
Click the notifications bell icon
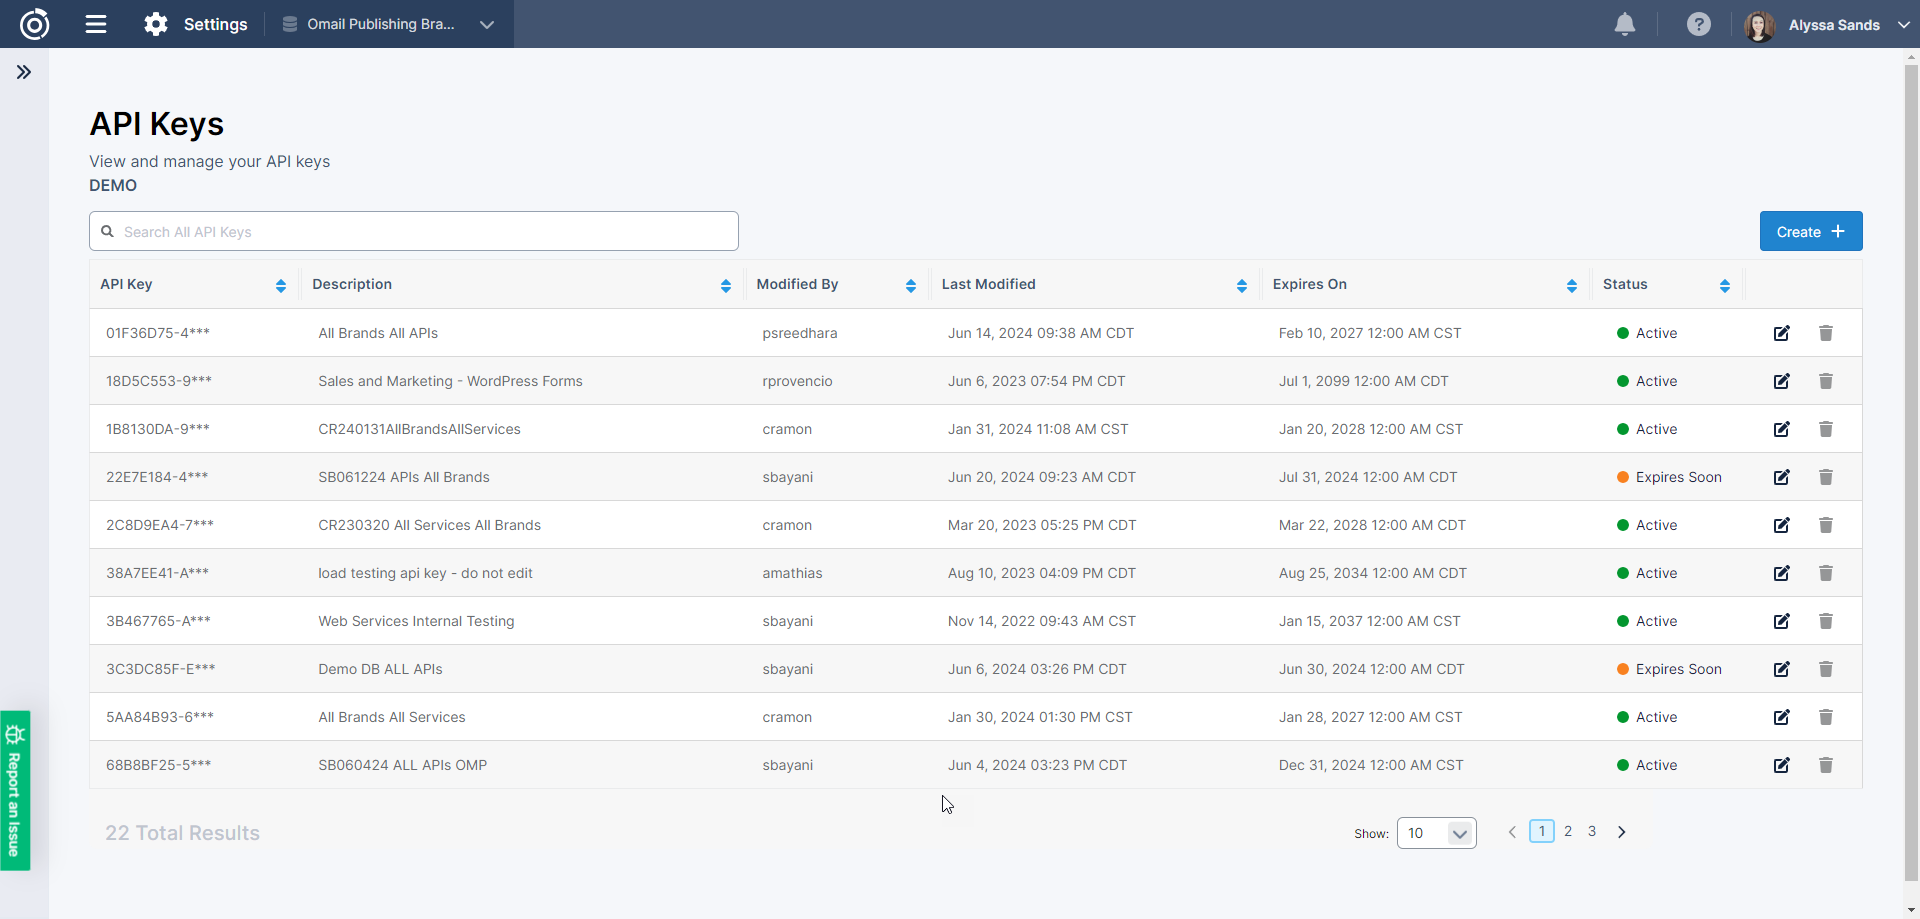pyautogui.click(x=1625, y=24)
